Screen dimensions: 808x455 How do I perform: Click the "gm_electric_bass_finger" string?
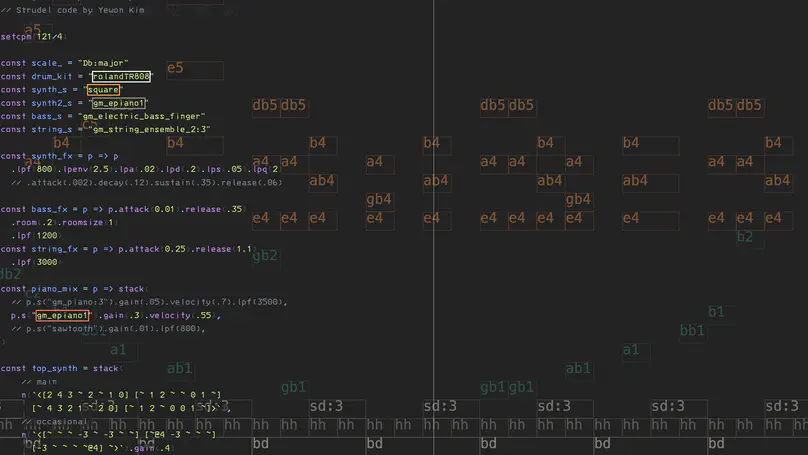142,116
